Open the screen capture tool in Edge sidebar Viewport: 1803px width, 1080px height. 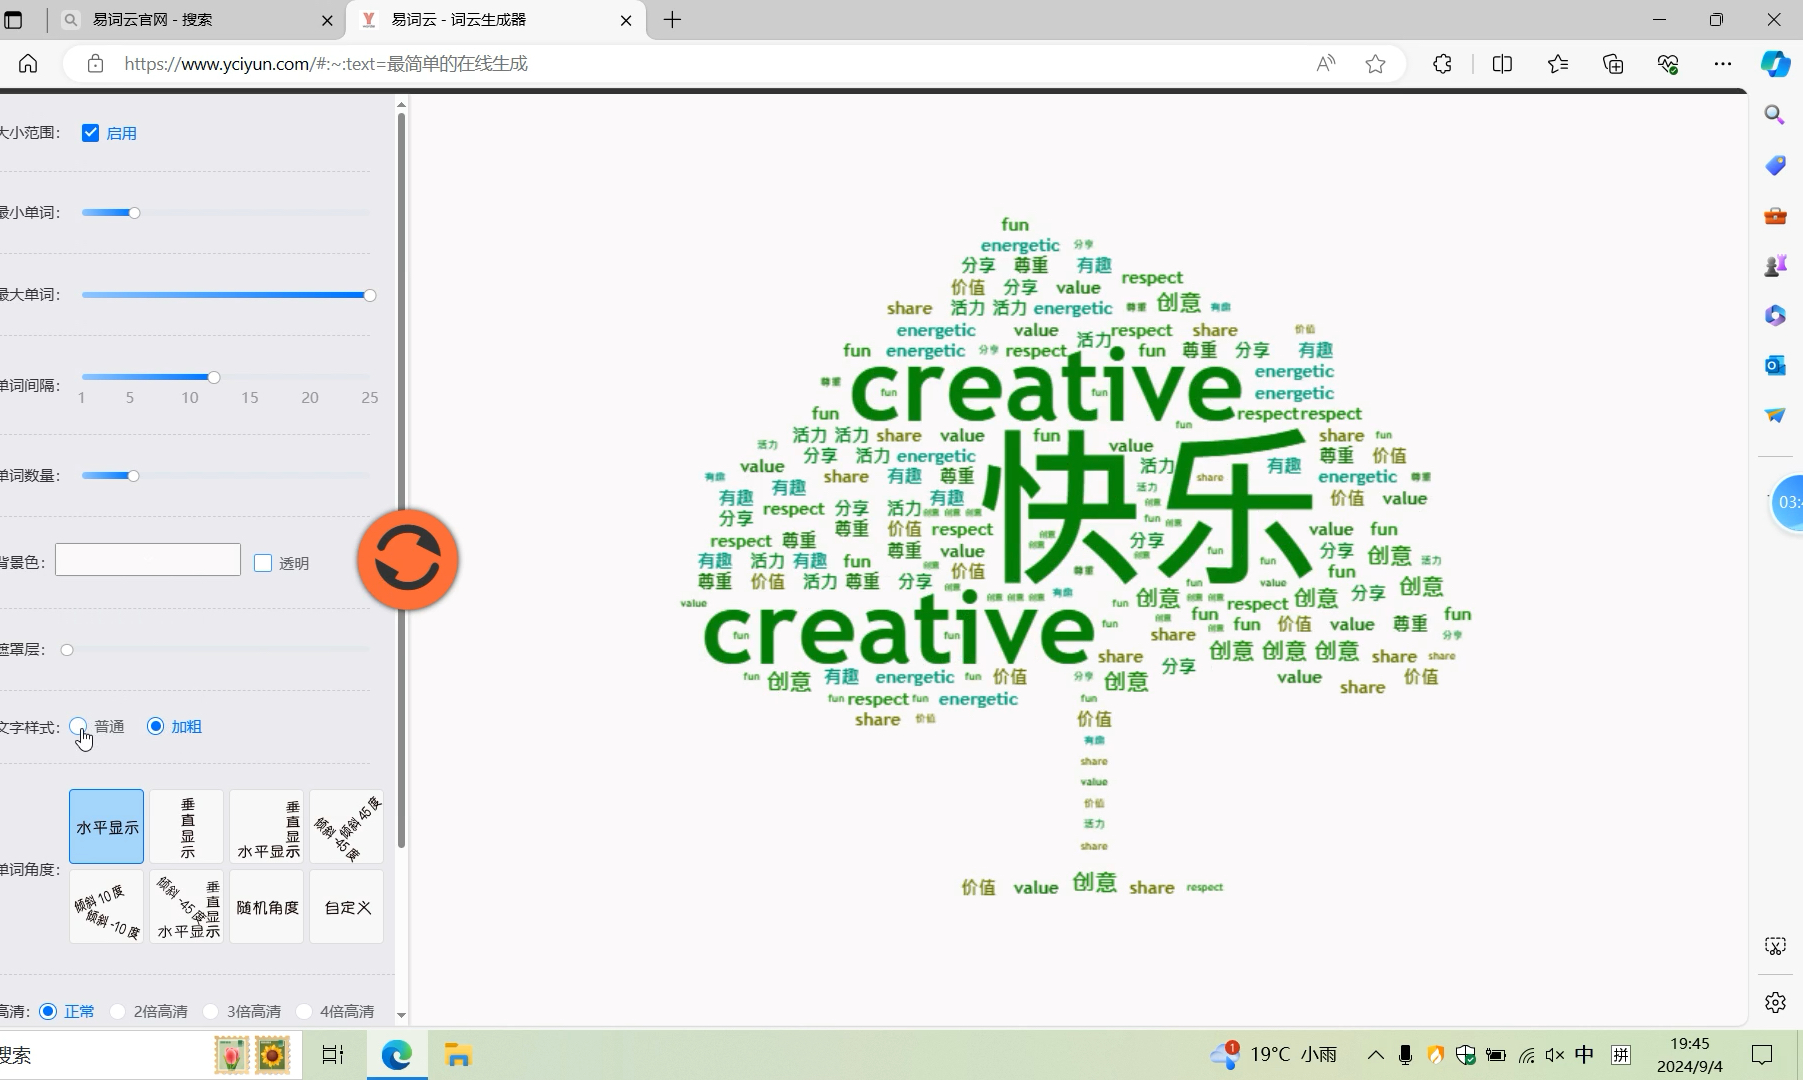[1775, 945]
